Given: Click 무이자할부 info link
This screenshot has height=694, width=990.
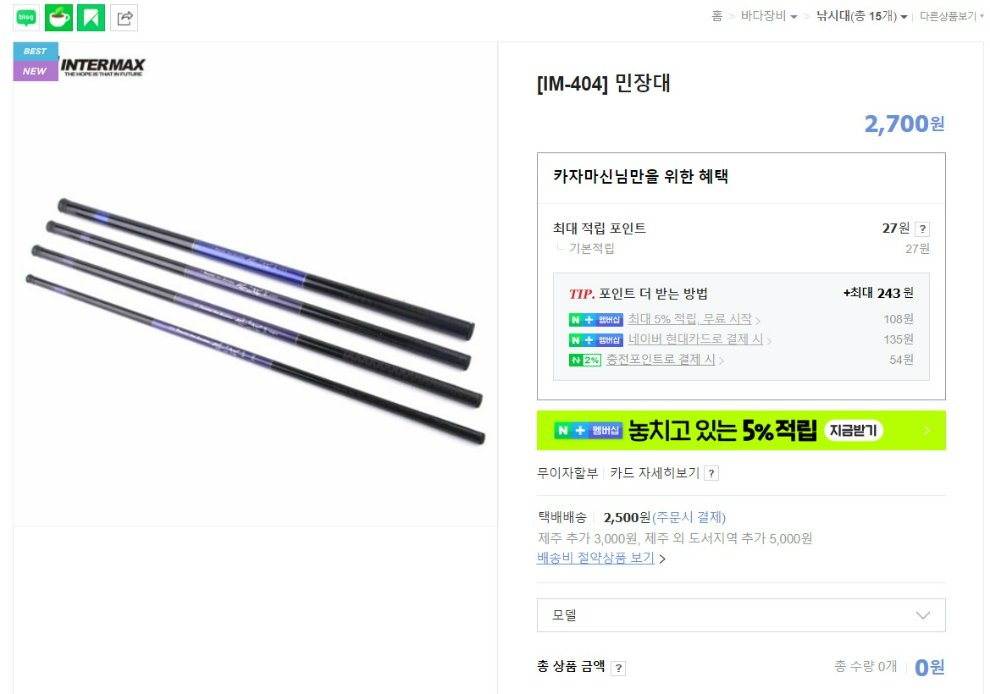Looking at the screenshot, I should (567, 473).
